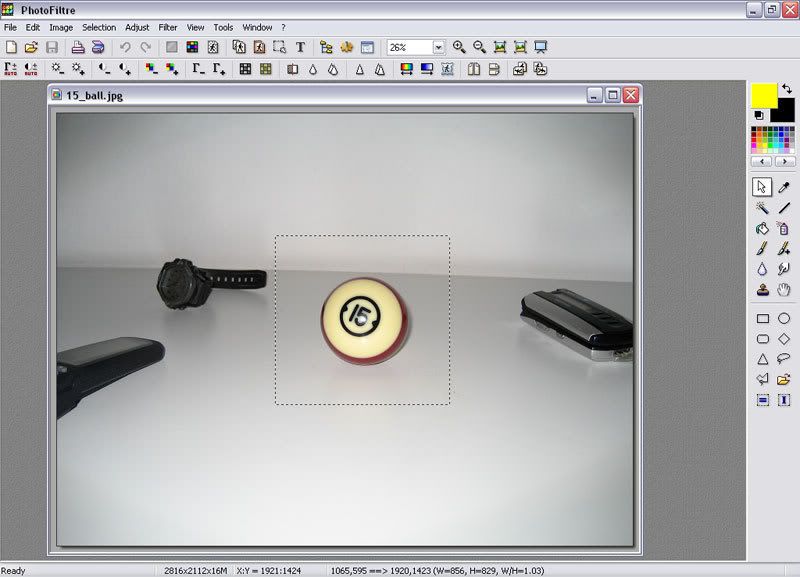Open the Window menu
Screen dimensions: 800x577
[257, 28]
